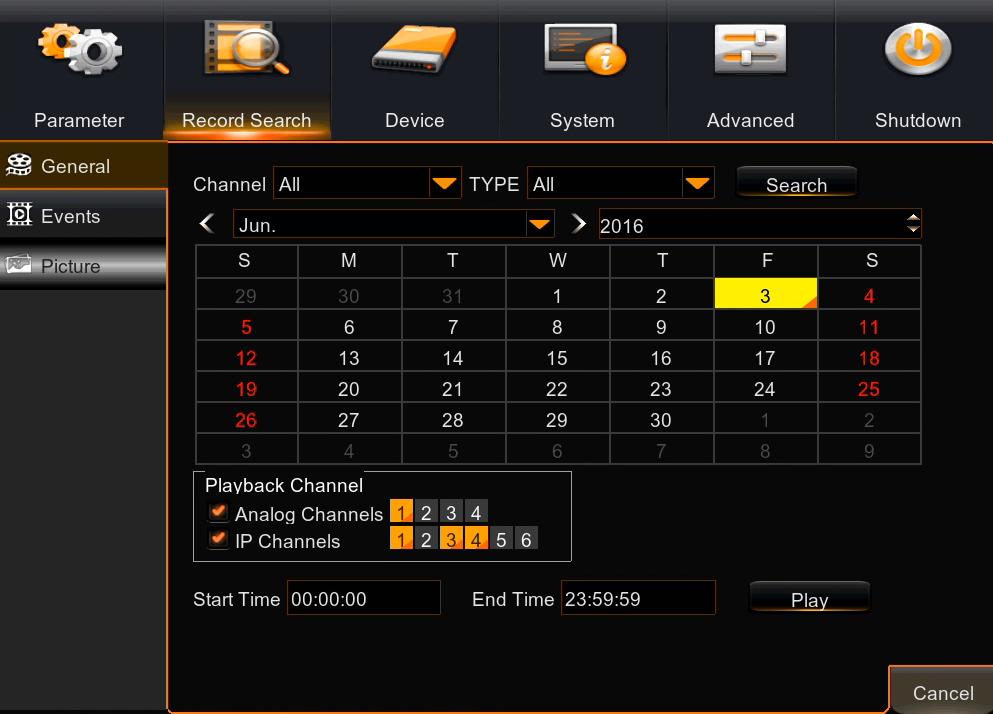The height and width of the screenshot is (714, 993).
Task: Select June 13 in calendar
Action: pyautogui.click(x=349, y=357)
